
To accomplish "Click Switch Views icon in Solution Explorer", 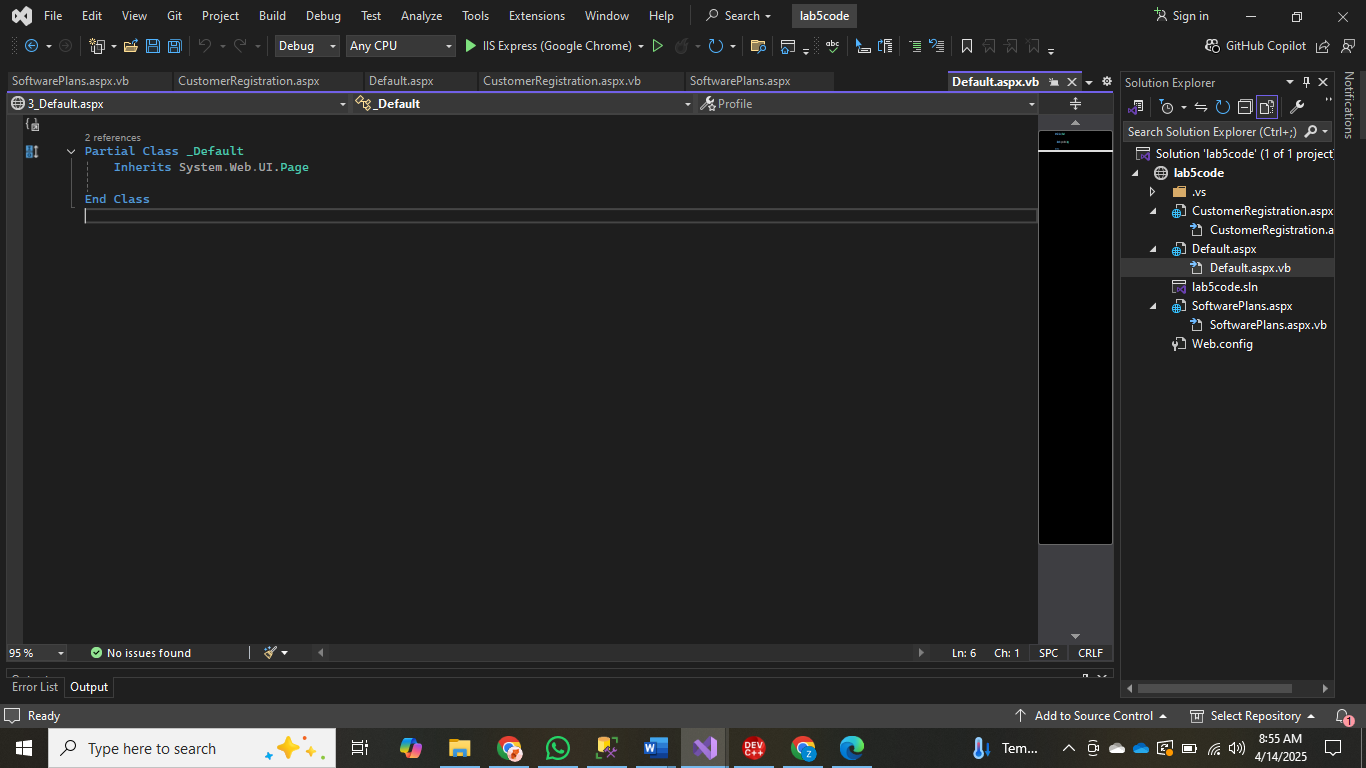I will tap(1136, 107).
